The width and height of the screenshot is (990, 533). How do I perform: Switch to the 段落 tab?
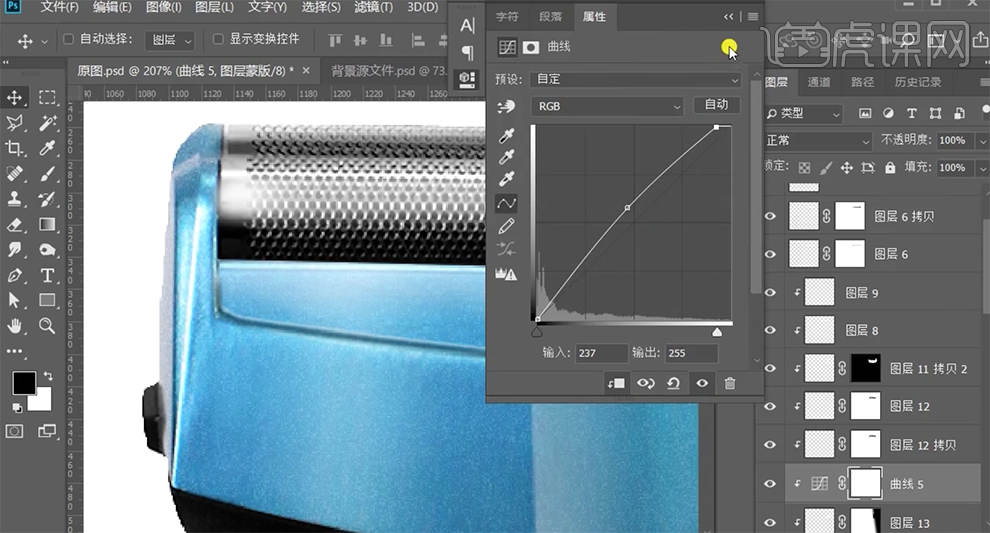coord(551,17)
